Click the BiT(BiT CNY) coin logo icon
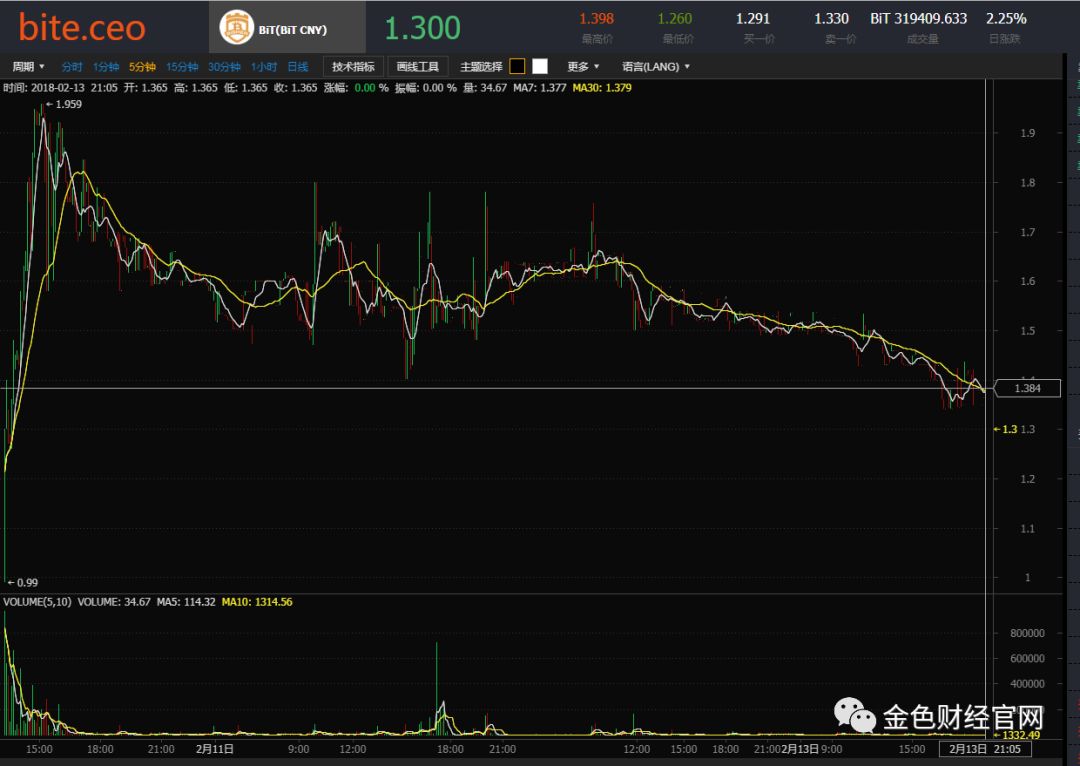This screenshot has width=1080, height=766. [x=238, y=27]
